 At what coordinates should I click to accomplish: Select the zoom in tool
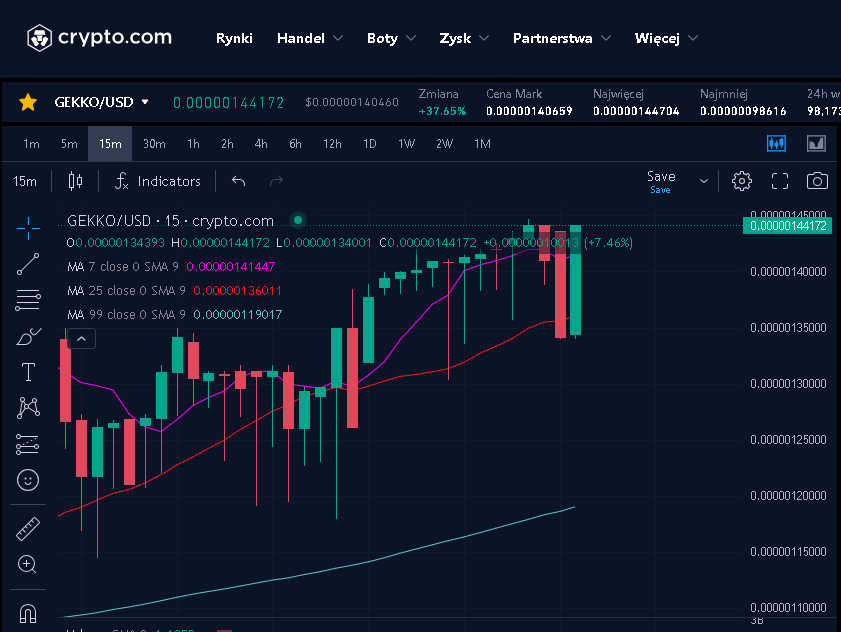tap(27, 564)
